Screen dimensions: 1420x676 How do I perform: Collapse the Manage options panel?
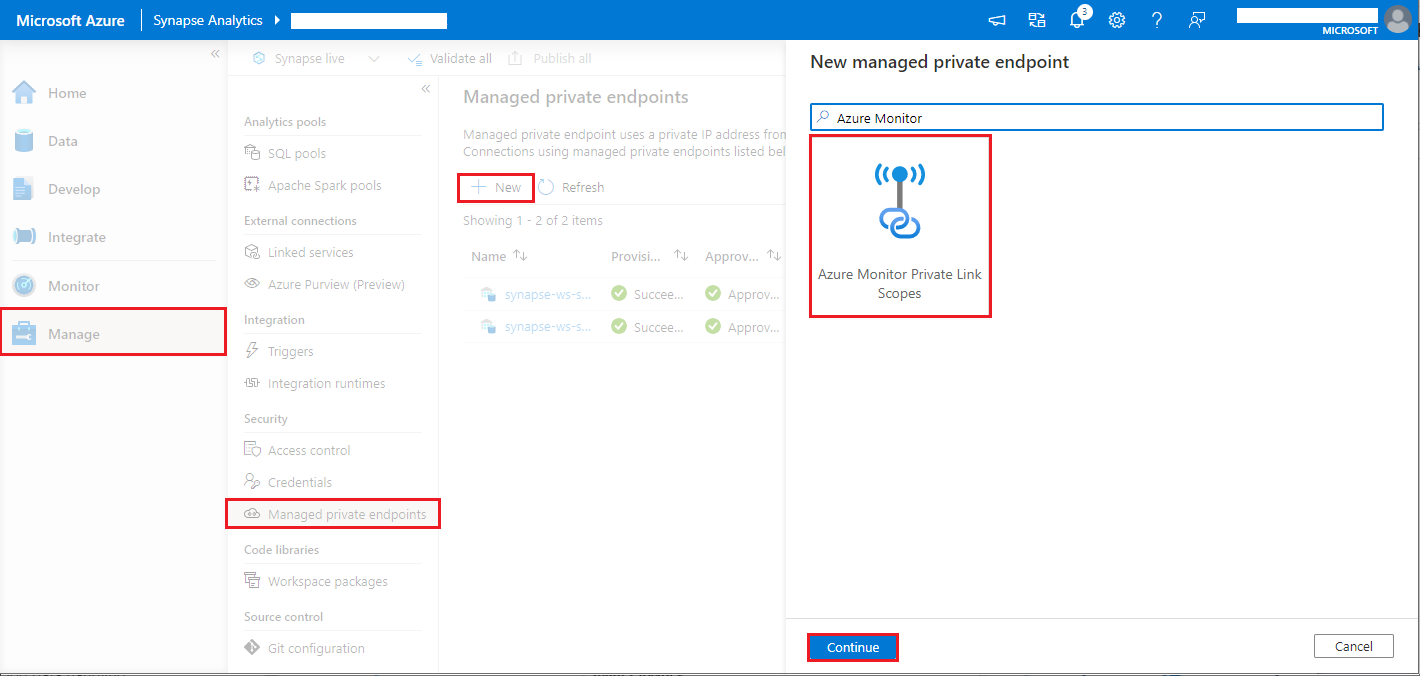425,88
